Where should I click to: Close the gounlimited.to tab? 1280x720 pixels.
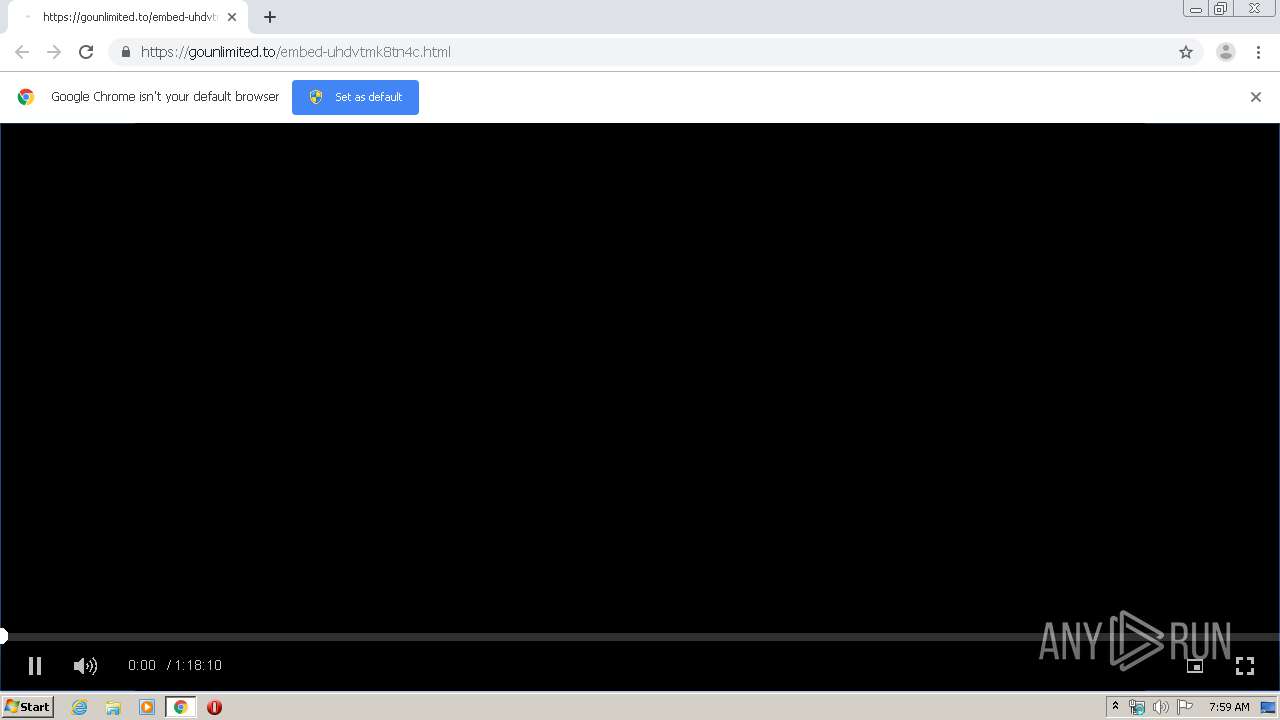(232, 17)
